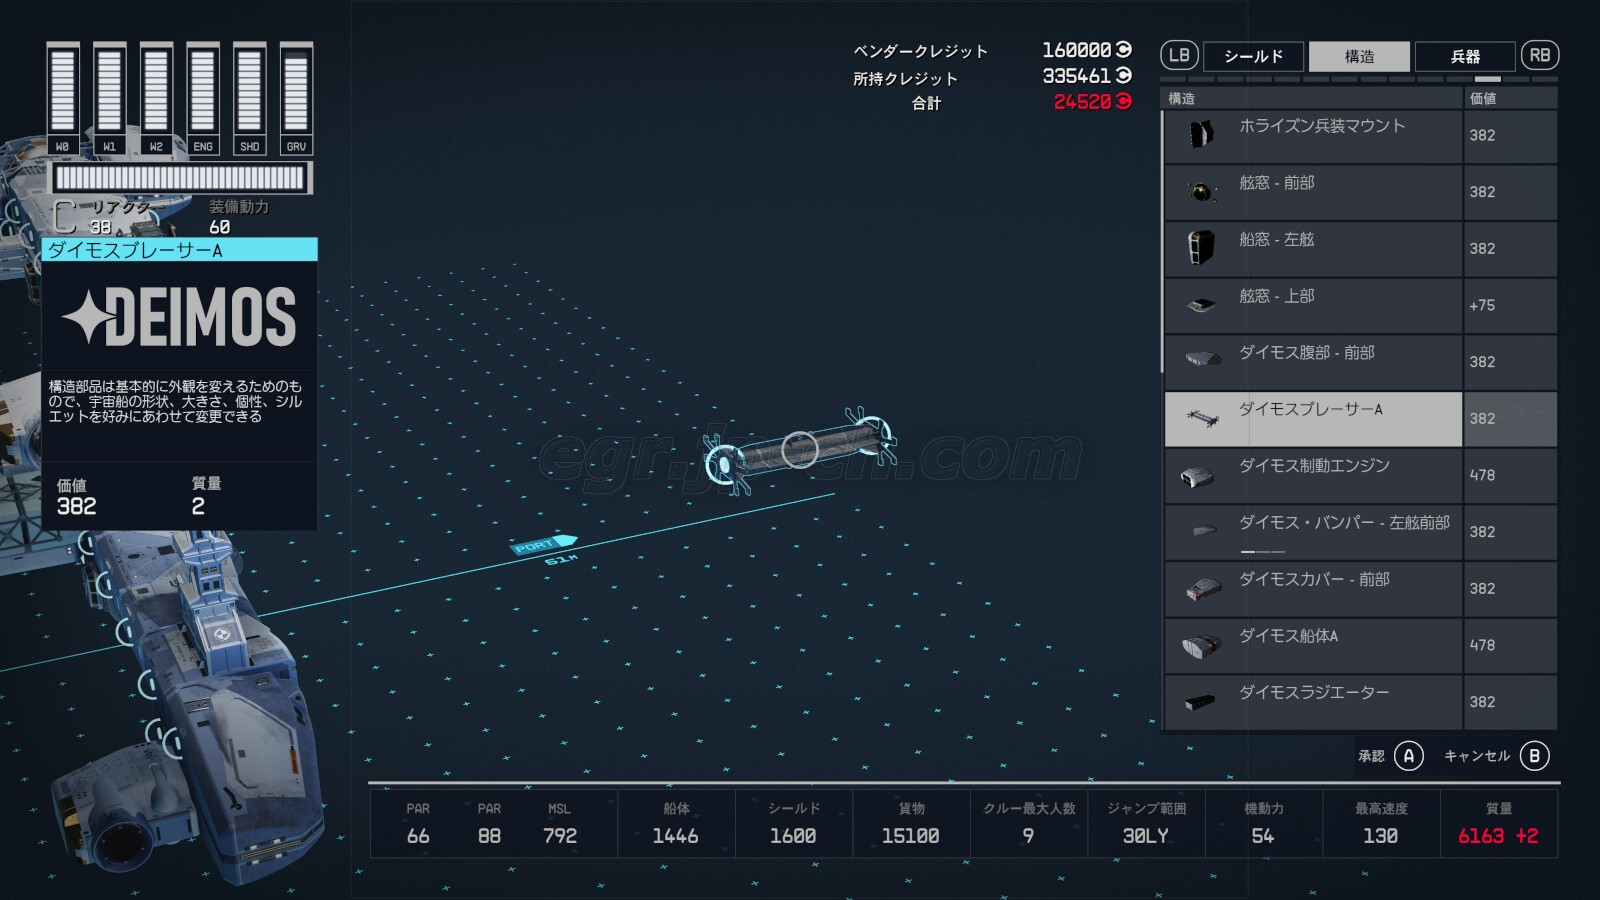This screenshot has height=900, width=1600.
Task: Select the ダイモス腹部 - 前部 icon
Action: pyautogui.click(x=1202, y=359)
